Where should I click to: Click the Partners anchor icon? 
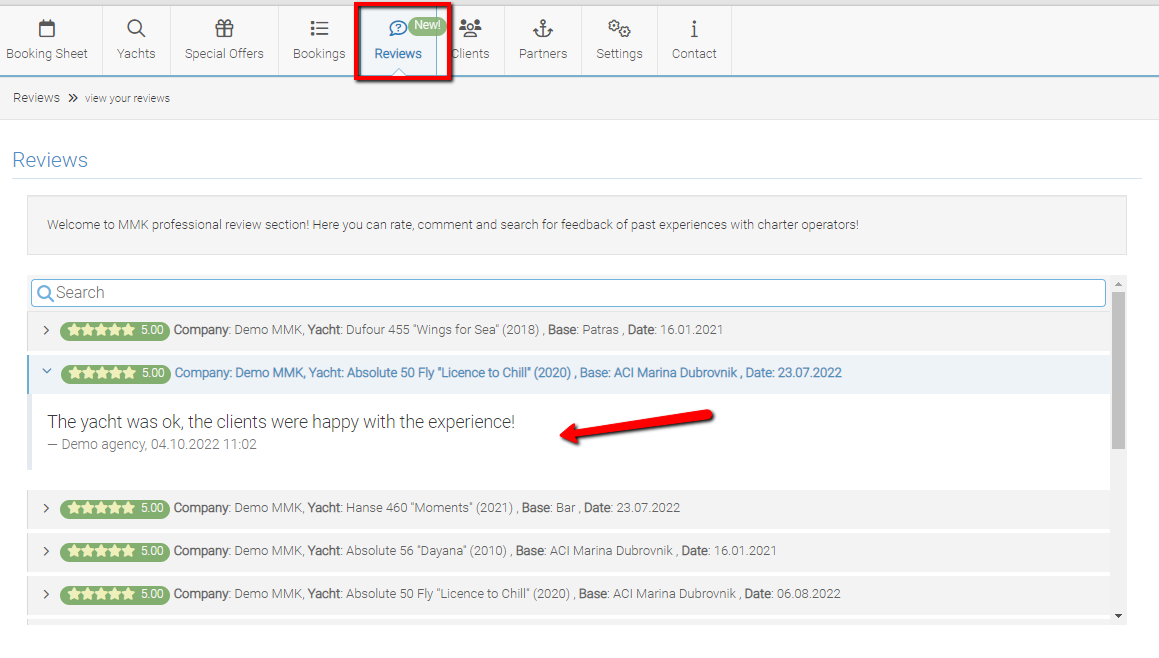[543, 29]
